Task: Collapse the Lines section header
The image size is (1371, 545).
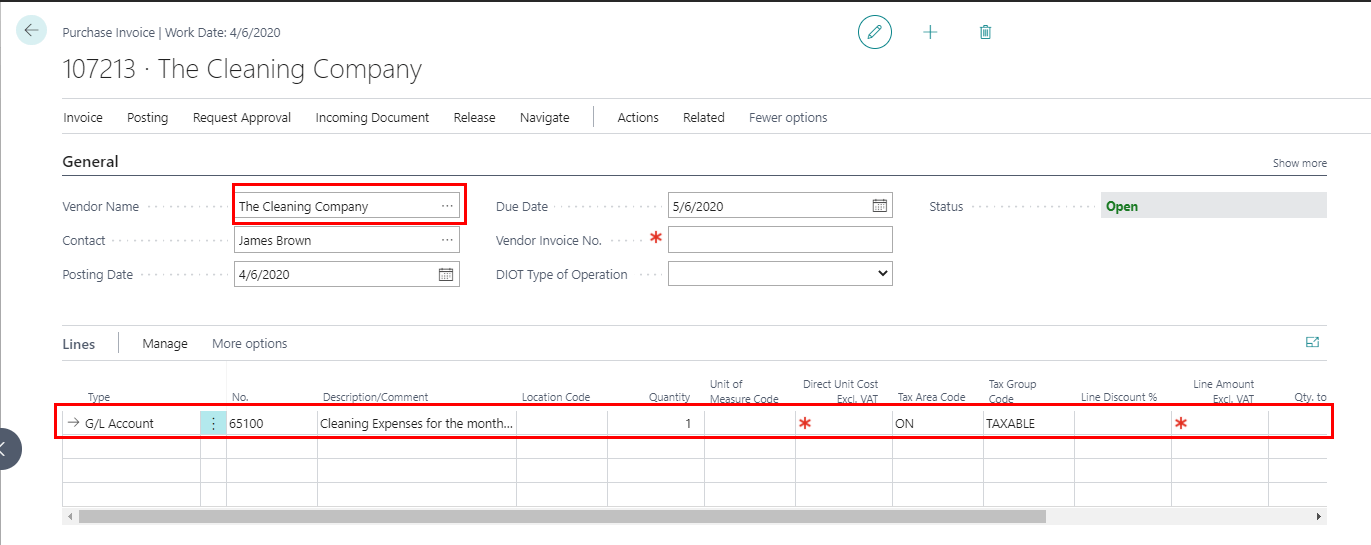Action: pyautogui.click(x=79, y=344)
